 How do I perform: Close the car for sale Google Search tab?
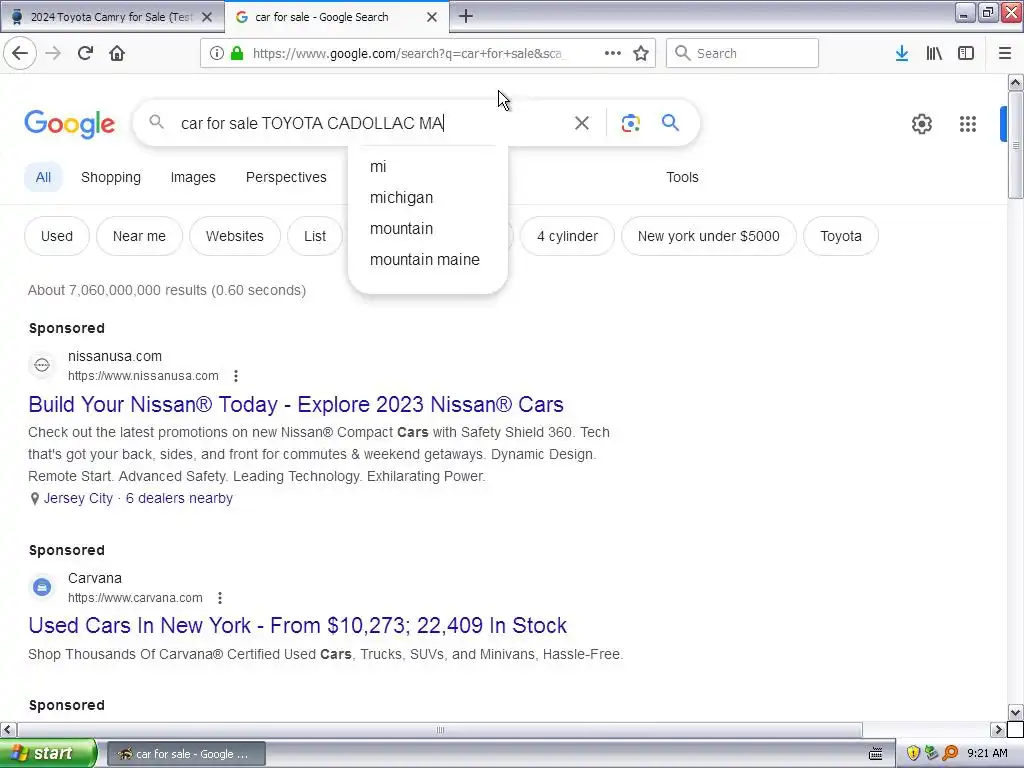click(432, 17)
